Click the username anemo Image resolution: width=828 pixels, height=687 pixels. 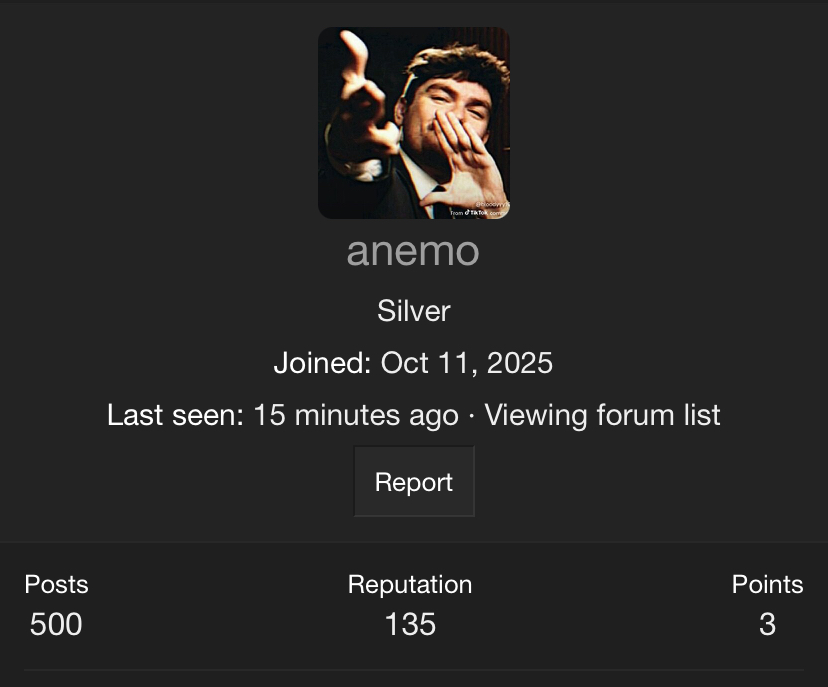click(x=413, y=251)
